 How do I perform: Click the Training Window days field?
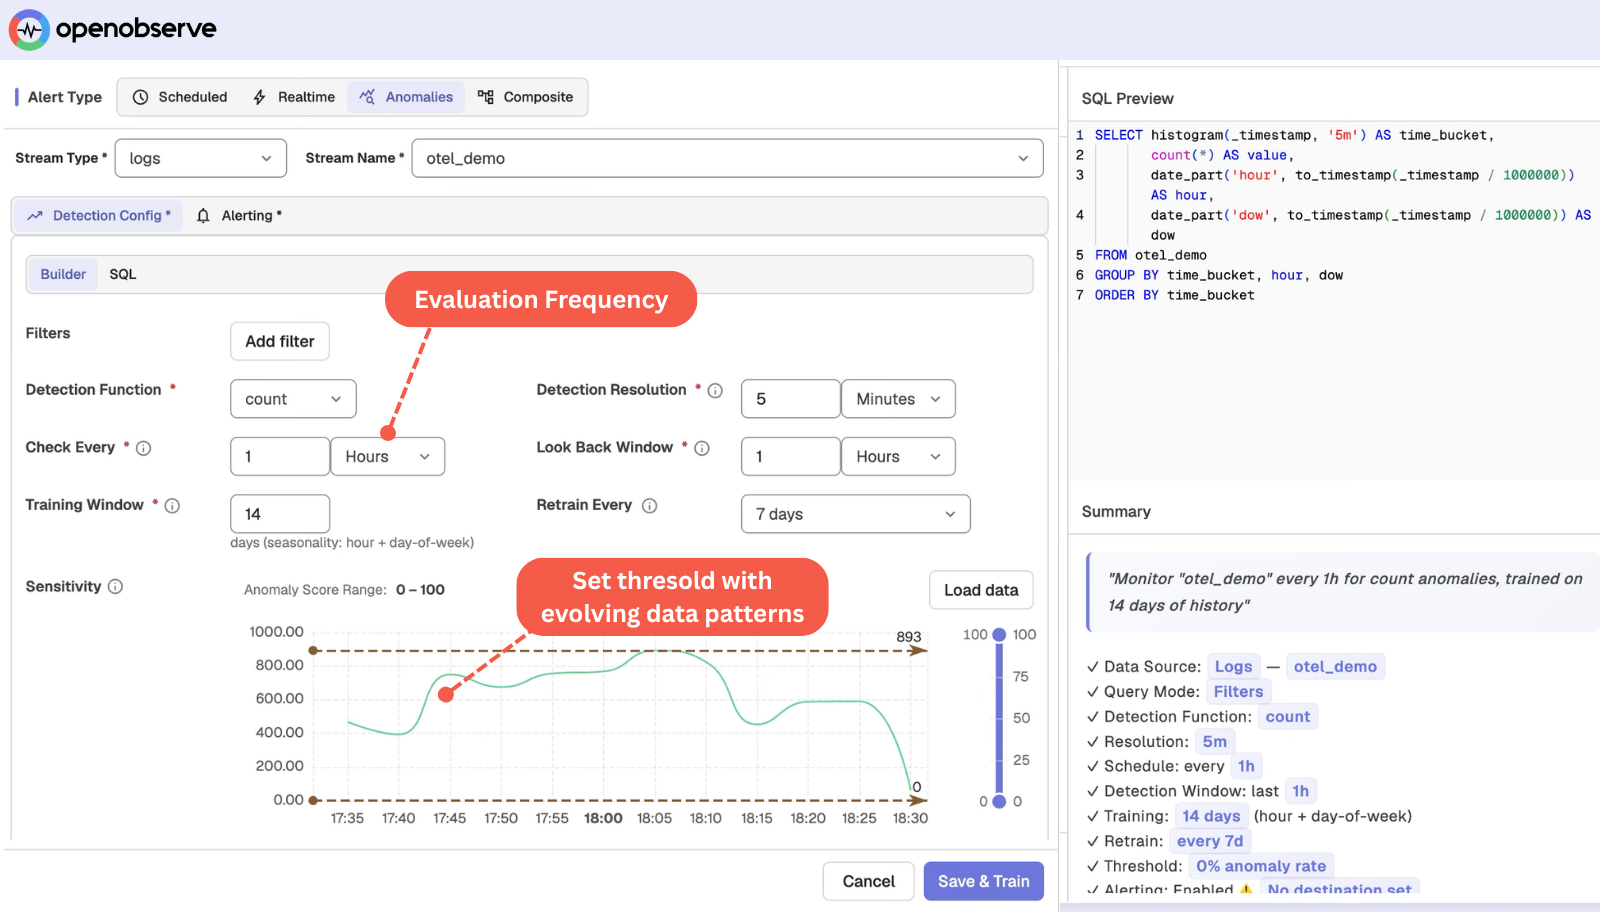280,514
